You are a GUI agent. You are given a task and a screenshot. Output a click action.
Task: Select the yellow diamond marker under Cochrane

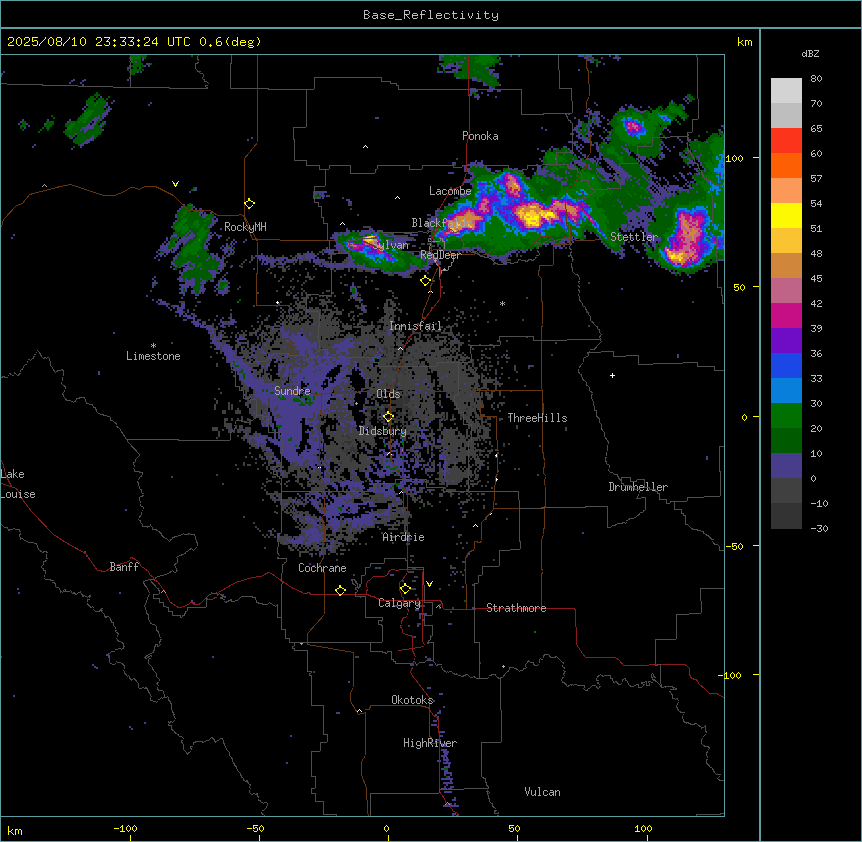click(x=340, y=590)
